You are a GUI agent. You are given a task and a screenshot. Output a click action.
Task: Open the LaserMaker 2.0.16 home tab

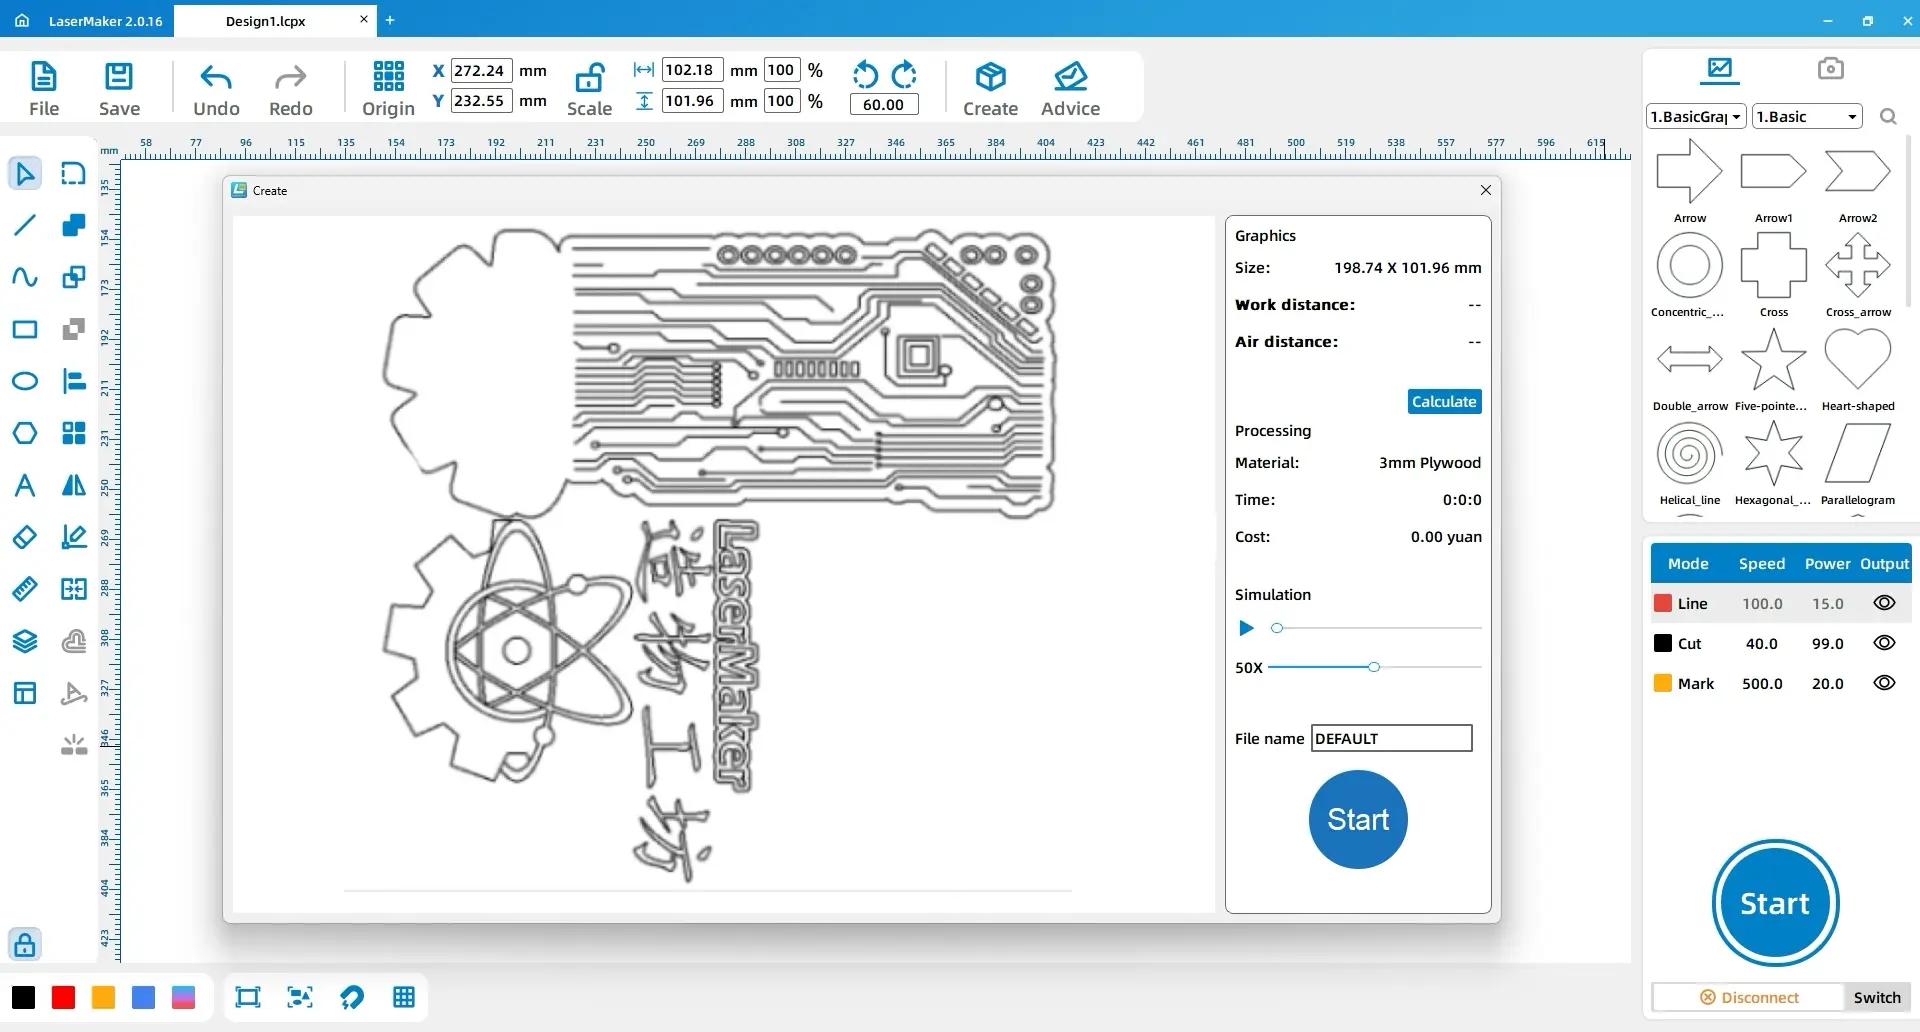click(x=88, y=20)
